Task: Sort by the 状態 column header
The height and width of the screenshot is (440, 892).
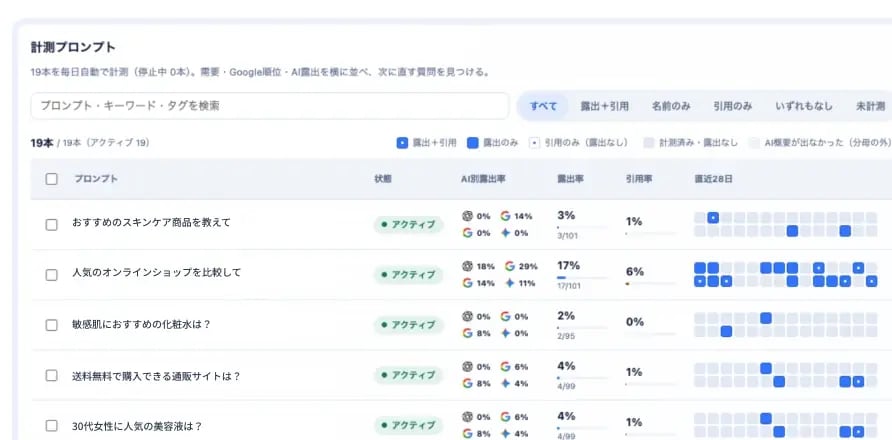Action: click(383, 179)
